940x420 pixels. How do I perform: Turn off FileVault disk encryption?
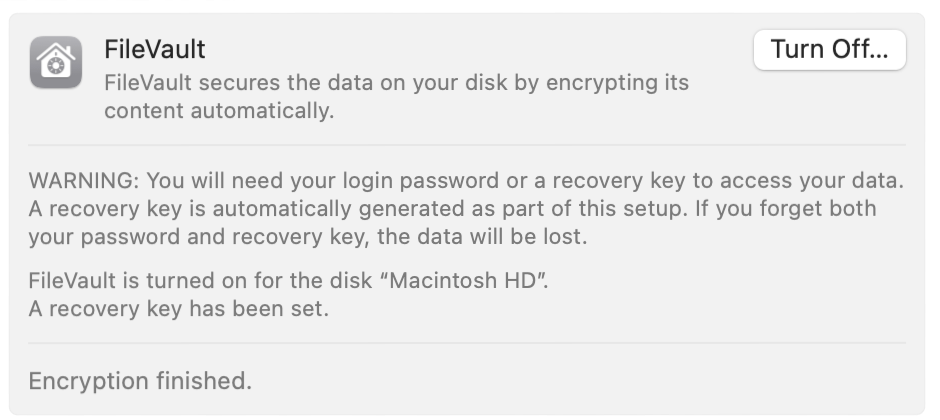(x=830, y=50)
